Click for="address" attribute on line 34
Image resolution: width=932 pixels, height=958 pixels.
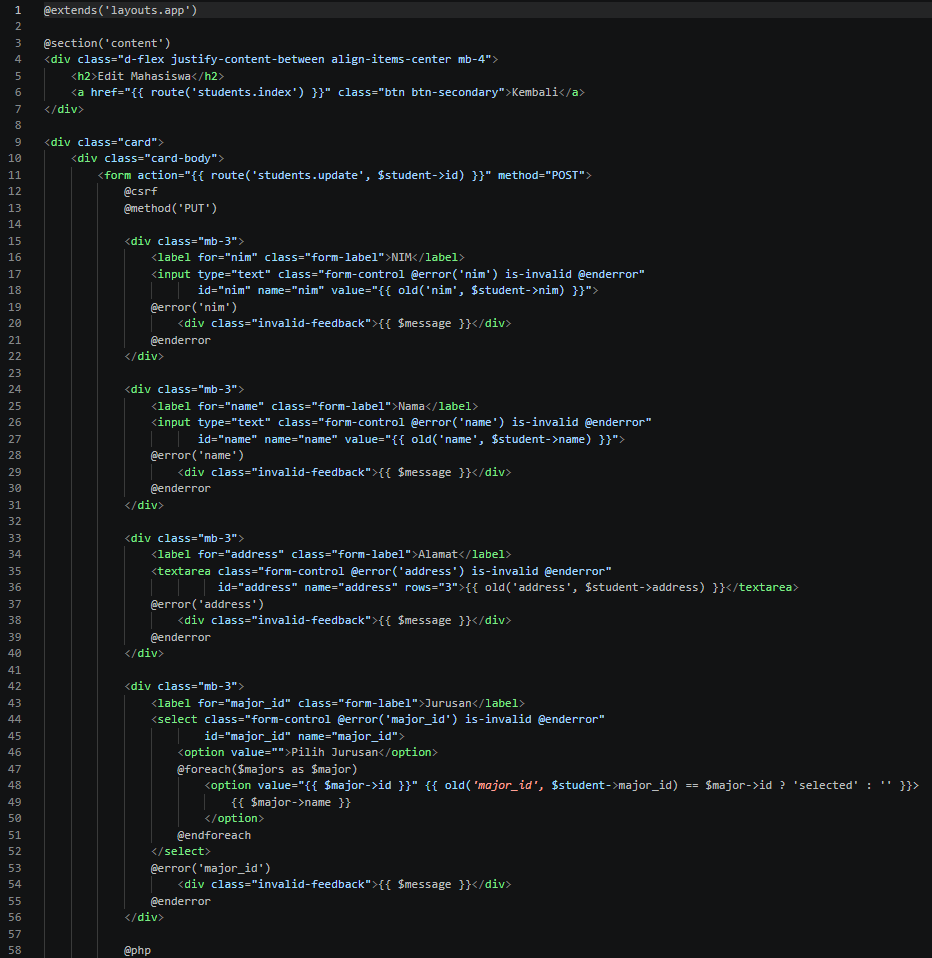point(241,554)
